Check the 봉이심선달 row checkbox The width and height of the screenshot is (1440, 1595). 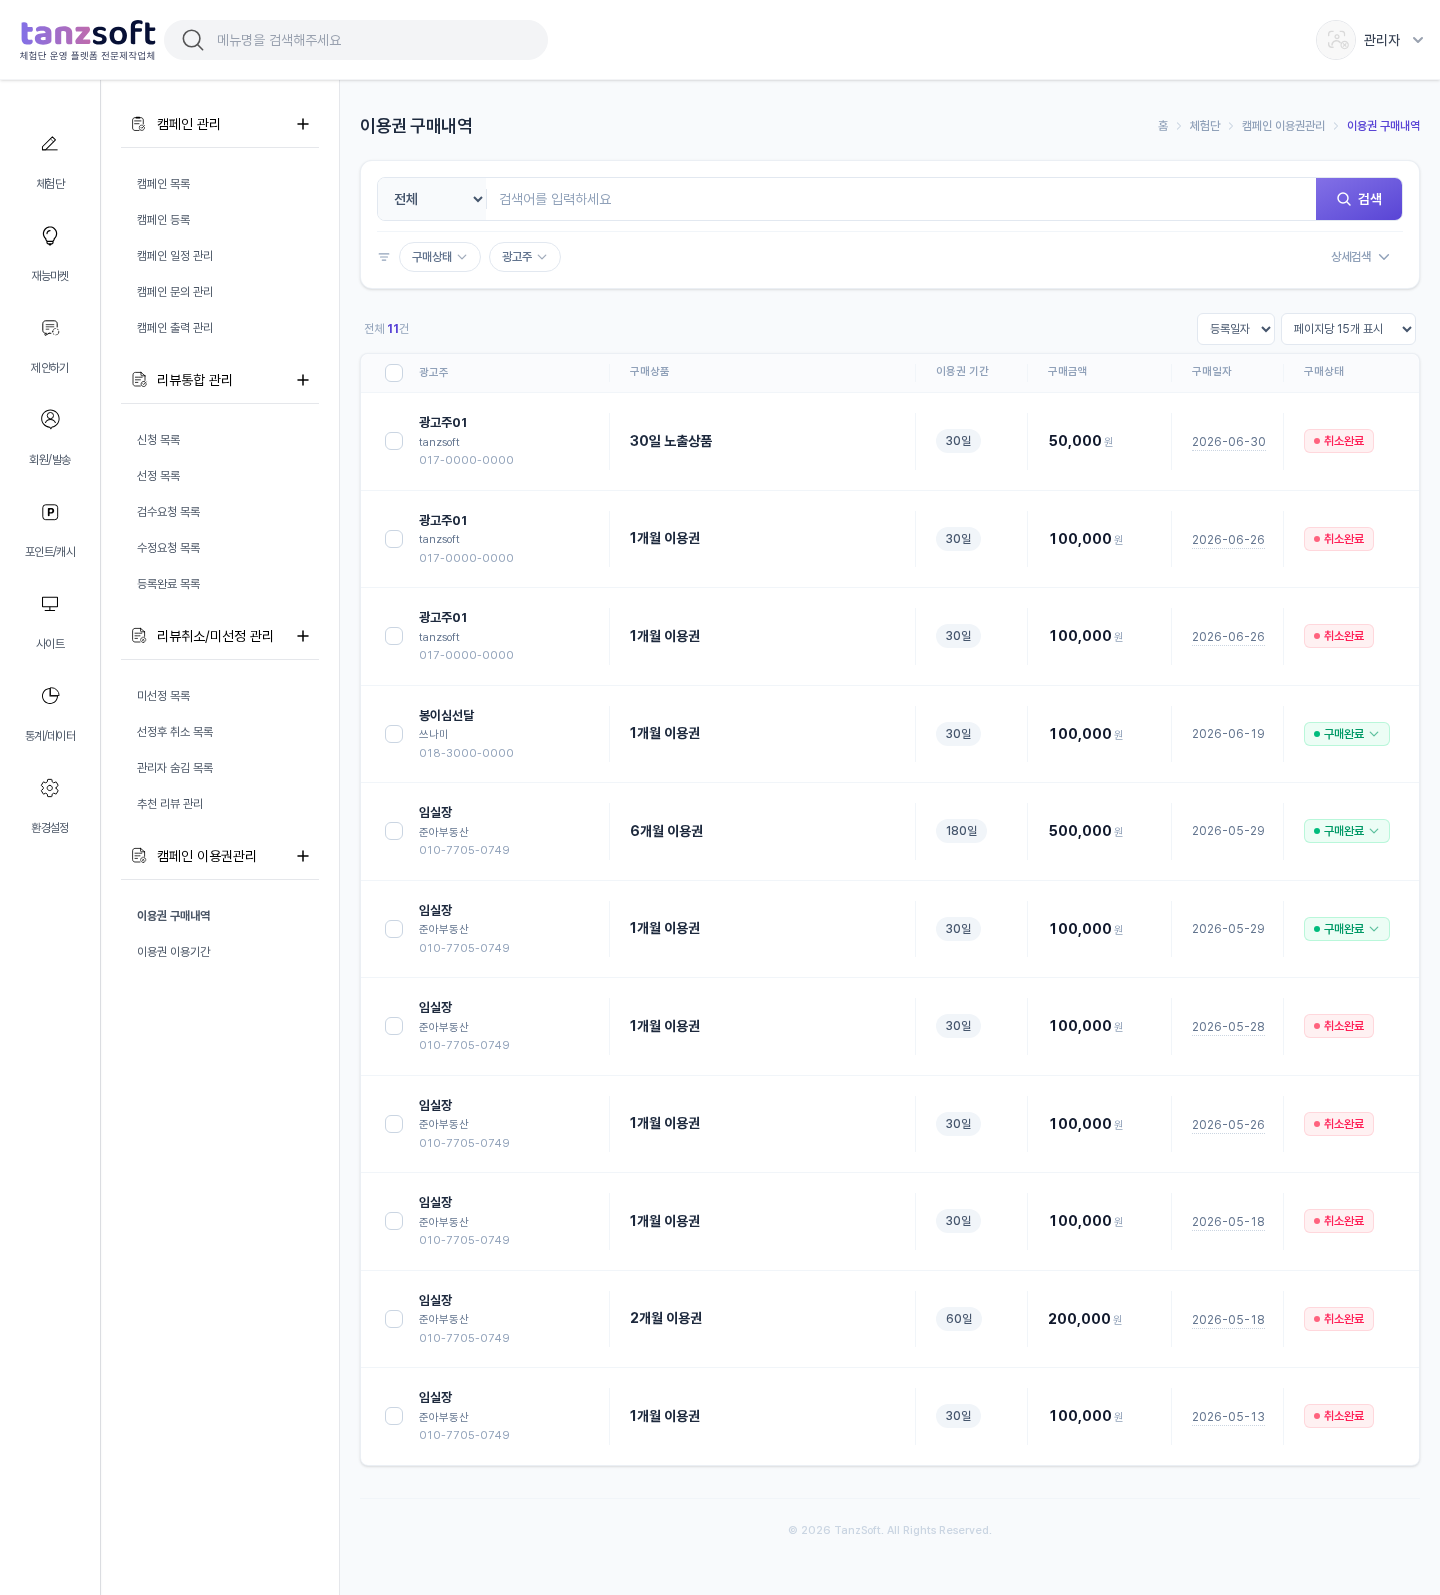click(x=394, y=734)
